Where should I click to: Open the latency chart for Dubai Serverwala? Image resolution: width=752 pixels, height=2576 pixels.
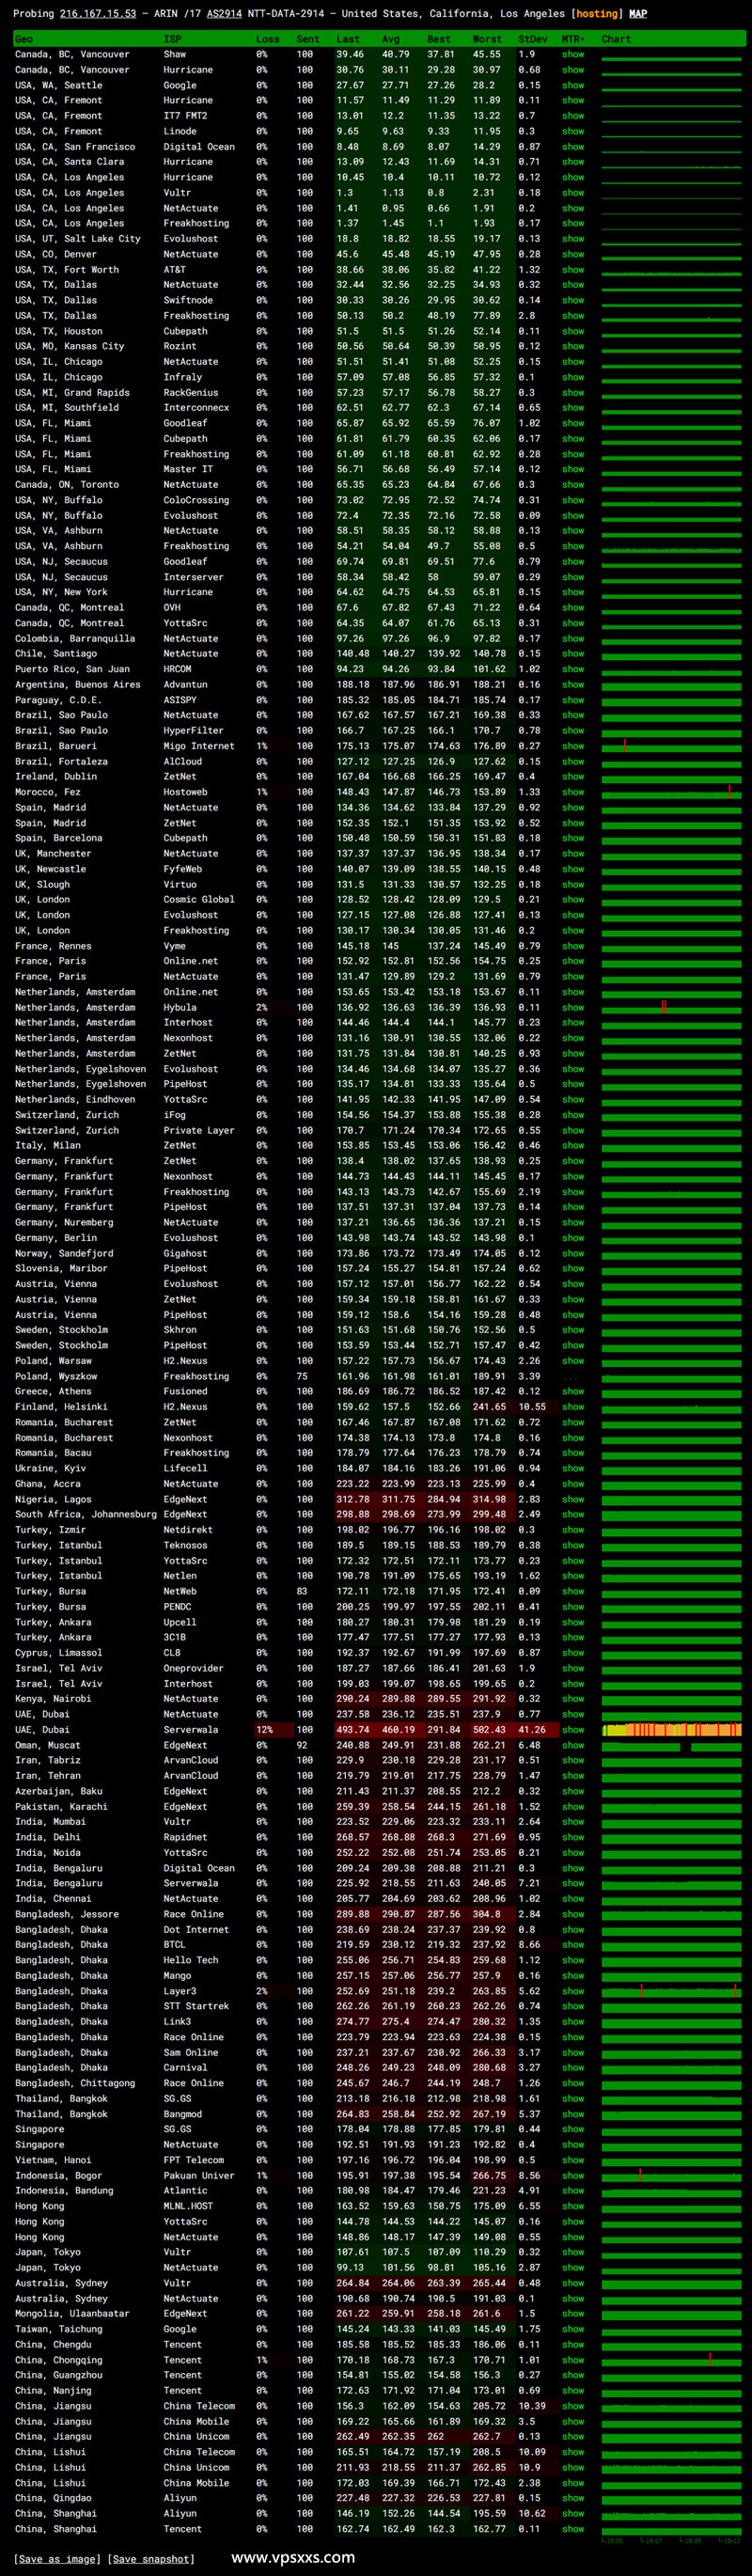[x=673, y=1729]
